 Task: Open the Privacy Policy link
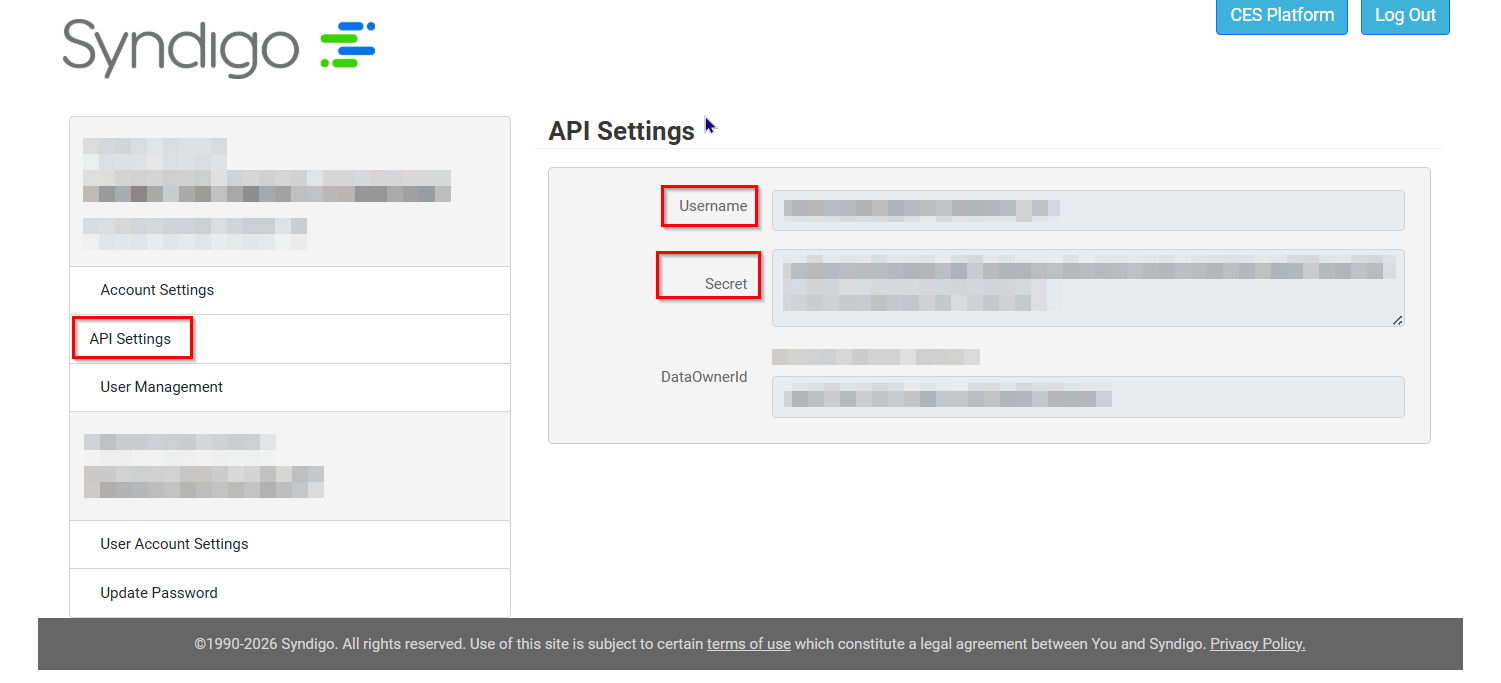[x=1257, y=644]
